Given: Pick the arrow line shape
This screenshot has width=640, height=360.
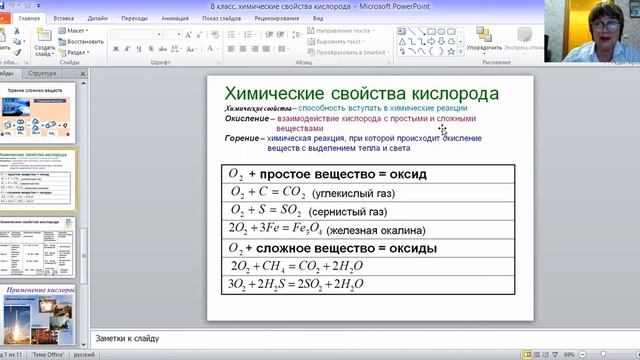Looking at the screenshot, I should coord(421,31).
